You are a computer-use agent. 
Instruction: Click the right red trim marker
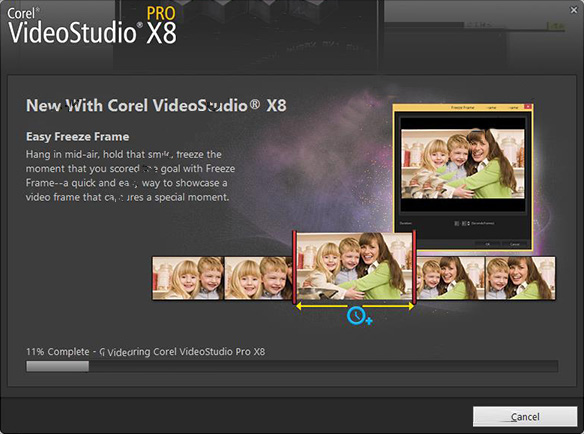pyautogui.click(x=414, y=267)
